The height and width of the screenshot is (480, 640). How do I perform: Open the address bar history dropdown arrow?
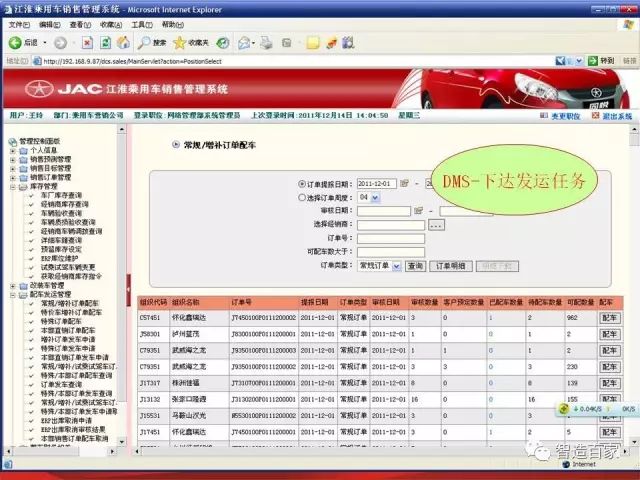coord(579,61)
